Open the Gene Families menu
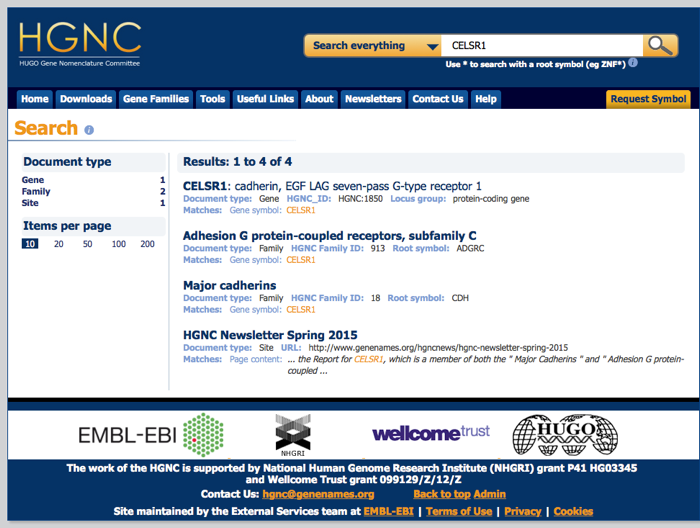Image resolution: width=700 pixels, height=528 pixels. point(155,99)
